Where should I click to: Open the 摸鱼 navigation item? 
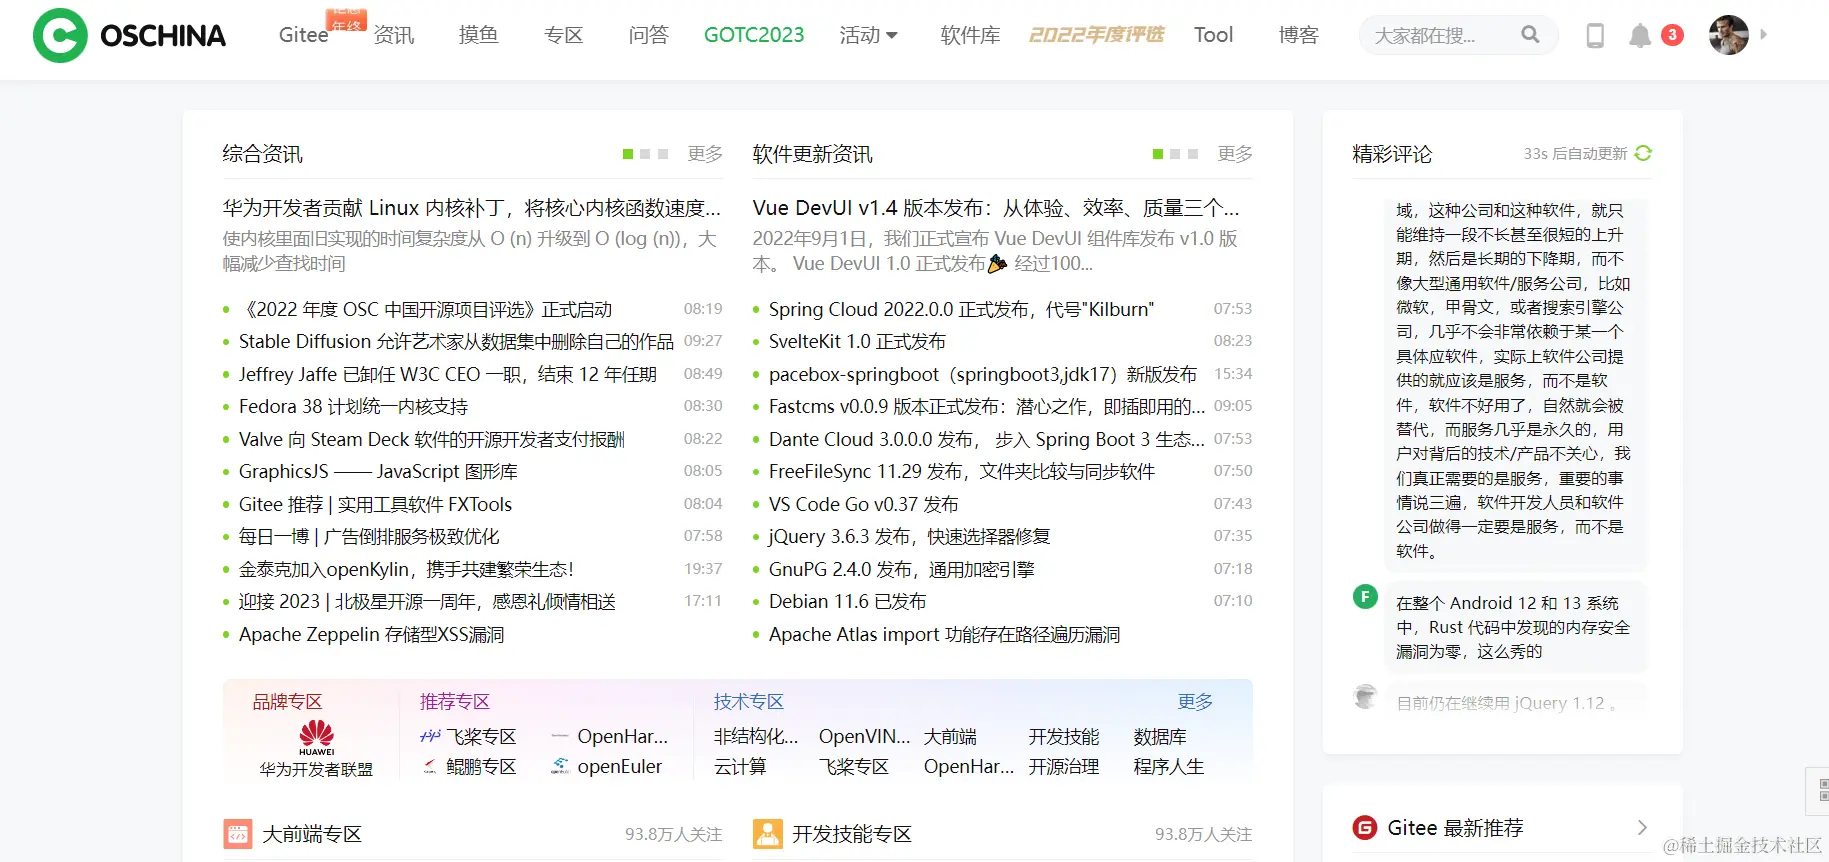tap(478, 35)
